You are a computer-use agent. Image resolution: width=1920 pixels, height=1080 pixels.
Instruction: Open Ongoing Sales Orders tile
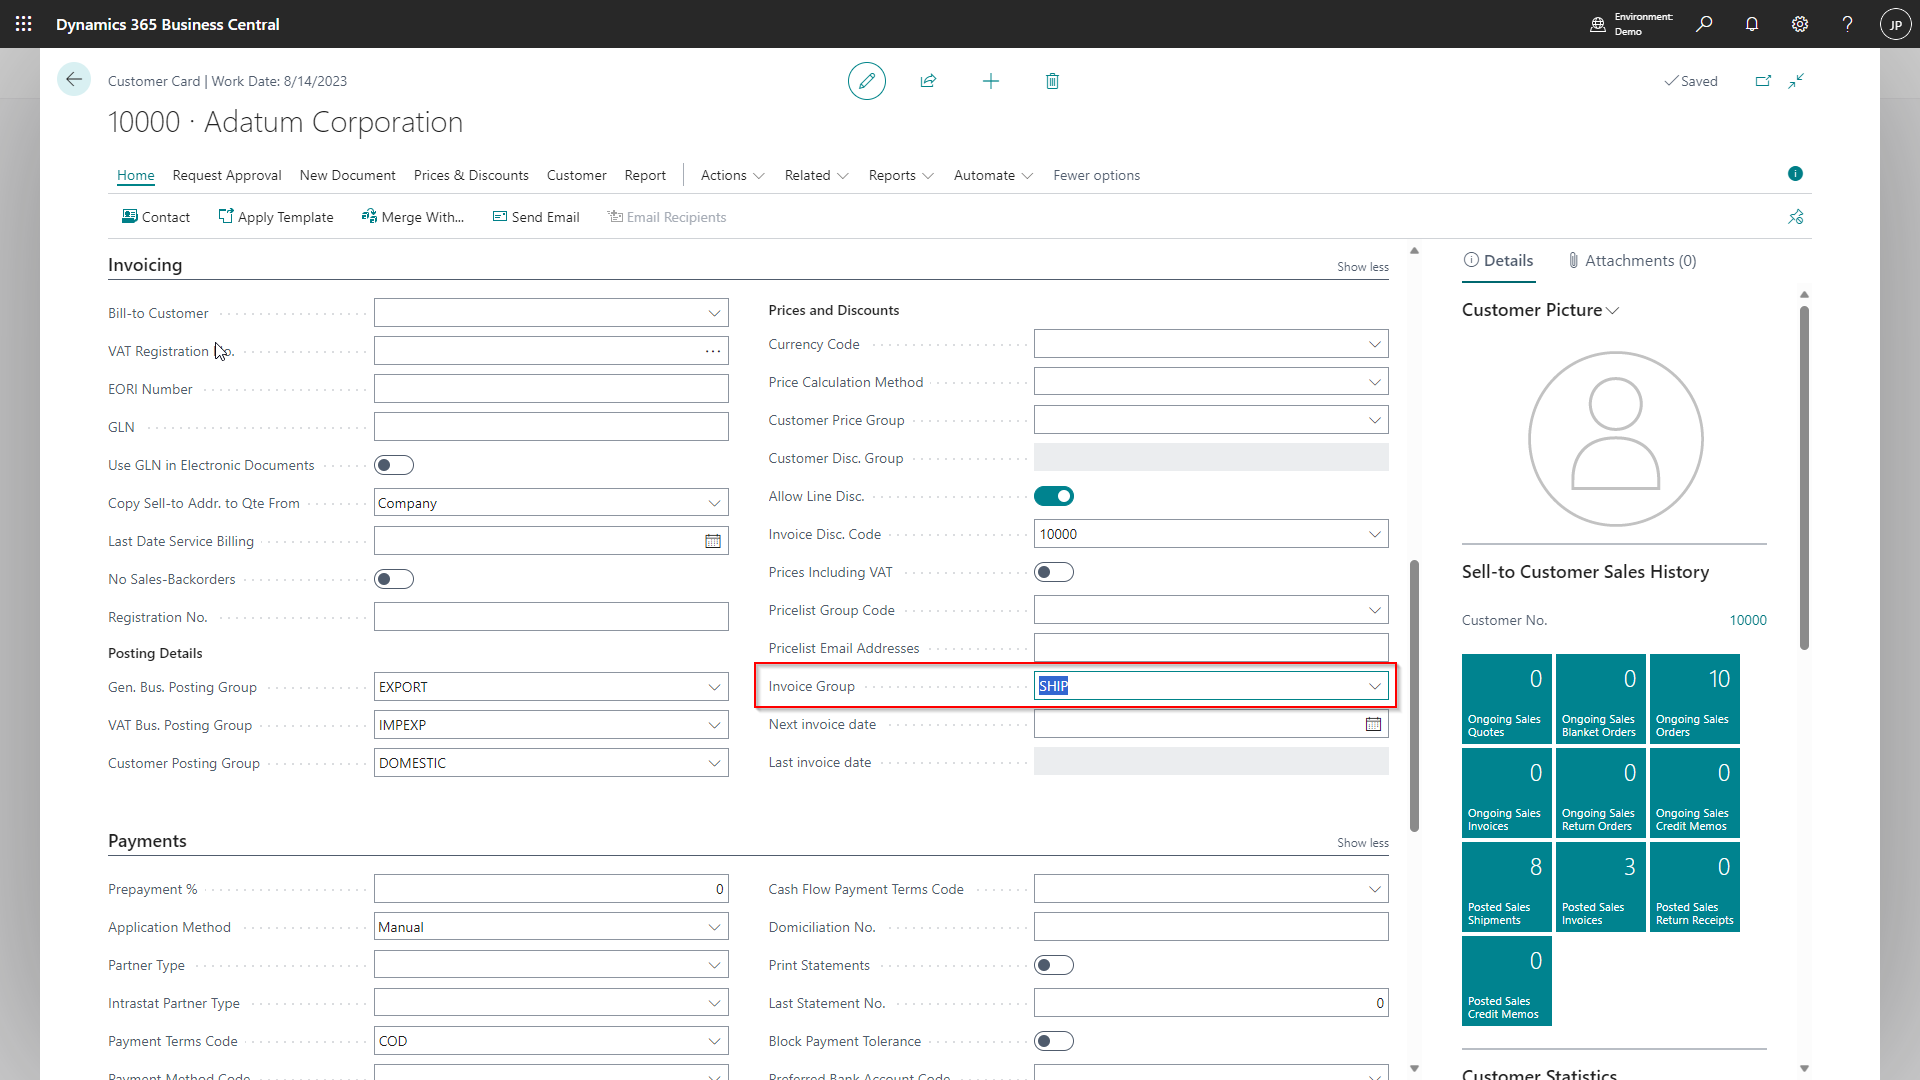1694,699
